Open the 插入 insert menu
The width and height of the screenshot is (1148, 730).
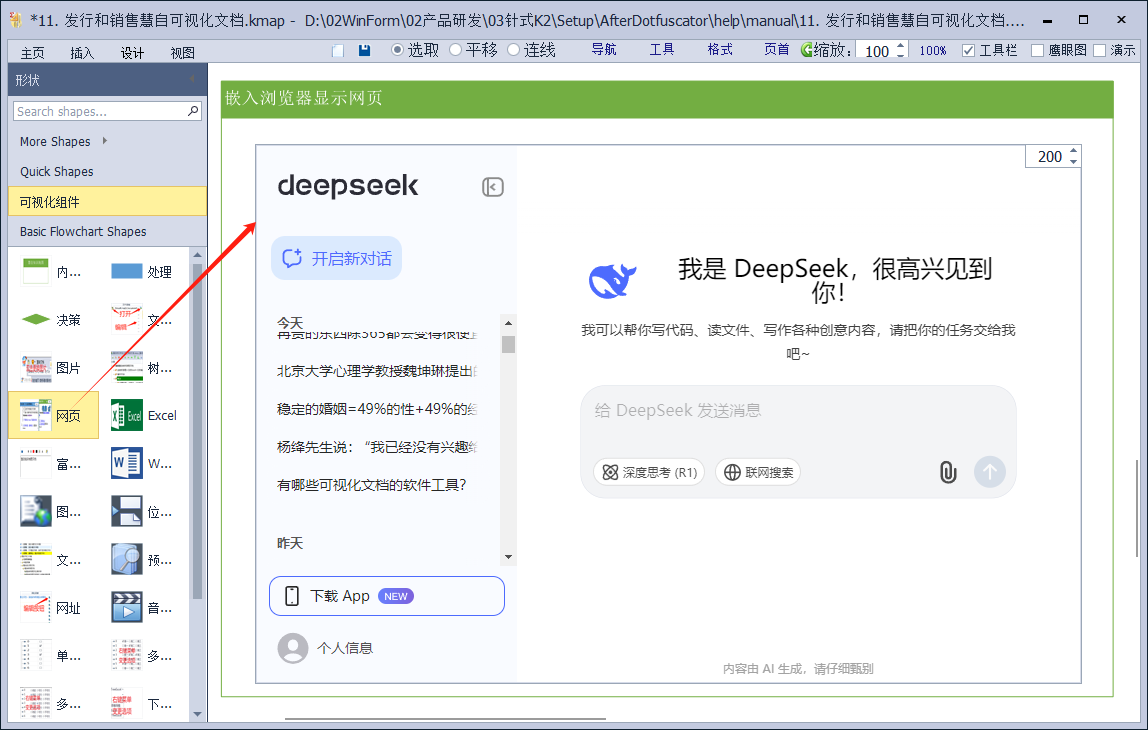[x=82, y=53]
